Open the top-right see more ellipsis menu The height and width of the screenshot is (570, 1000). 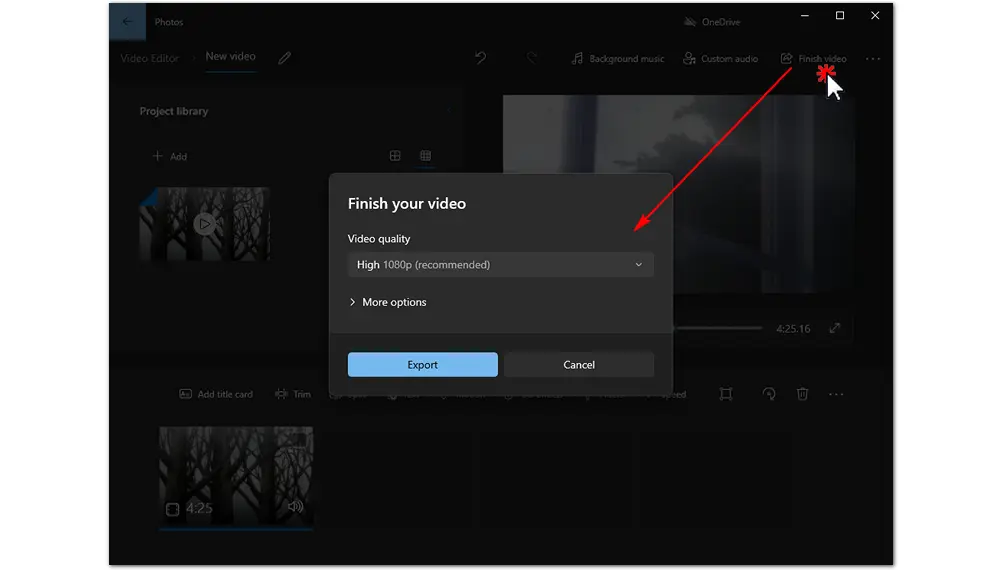click(873, 59)
